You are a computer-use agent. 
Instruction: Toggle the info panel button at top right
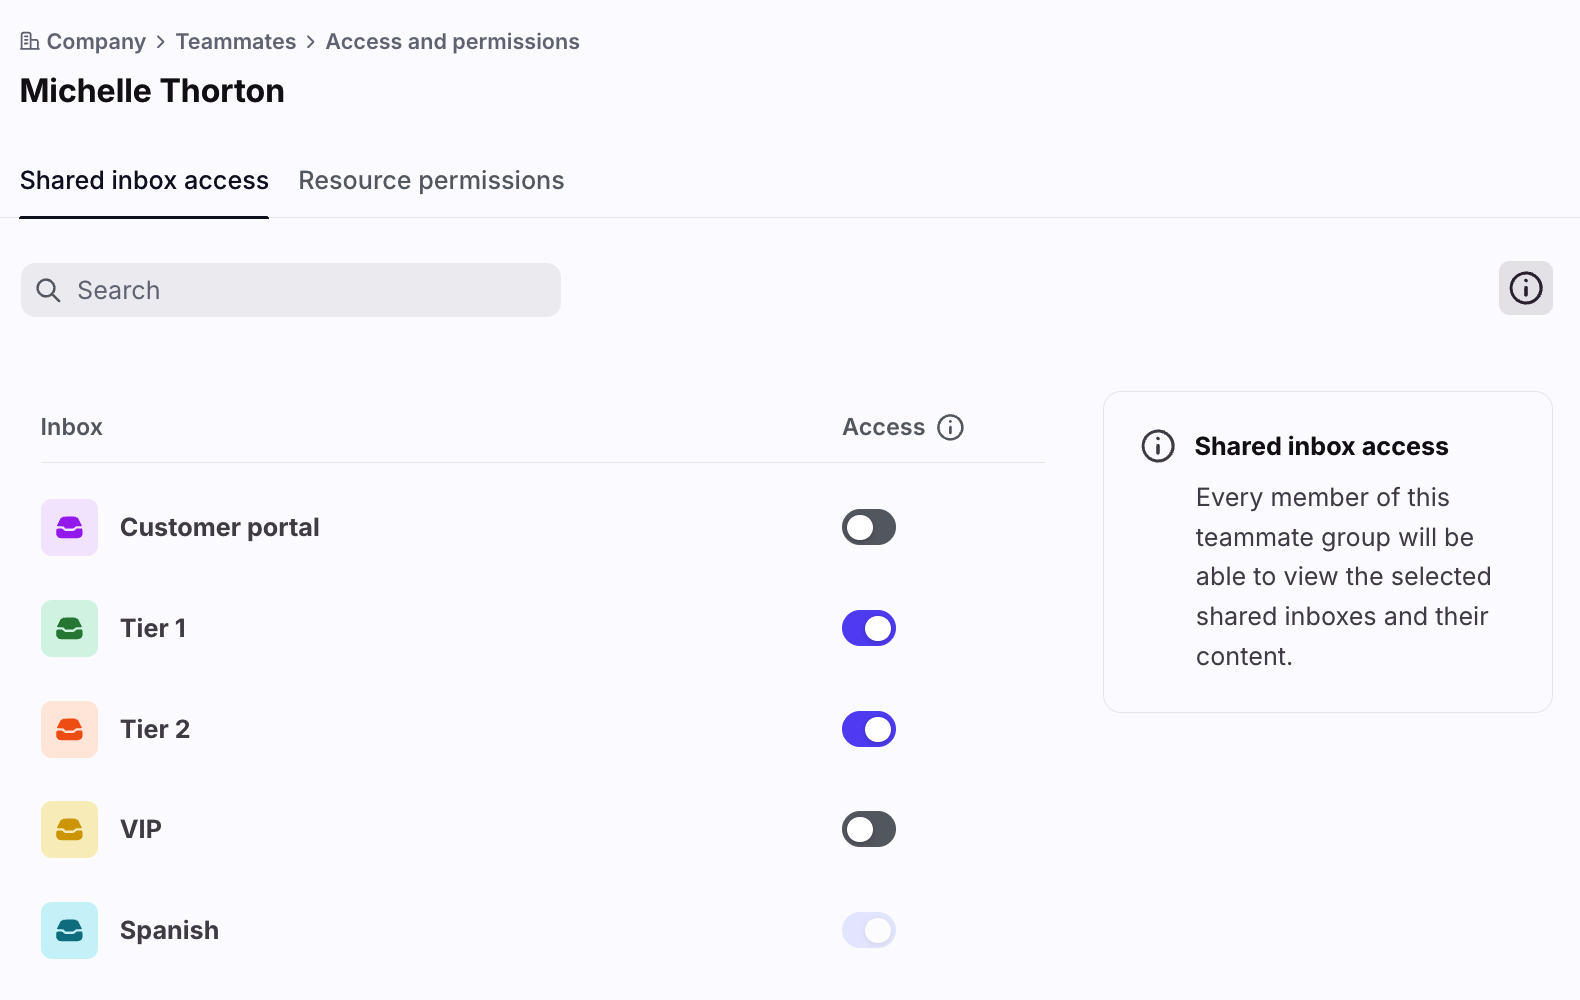pos(1525,288)
